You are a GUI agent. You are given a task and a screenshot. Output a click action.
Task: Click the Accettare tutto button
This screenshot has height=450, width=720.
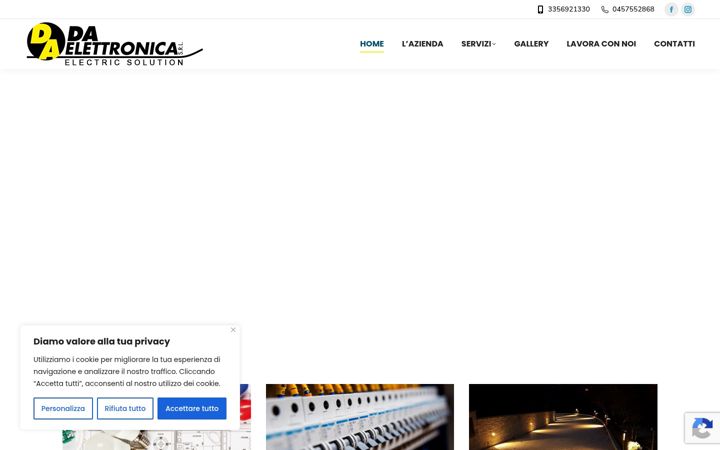click(x=192, y=408)
